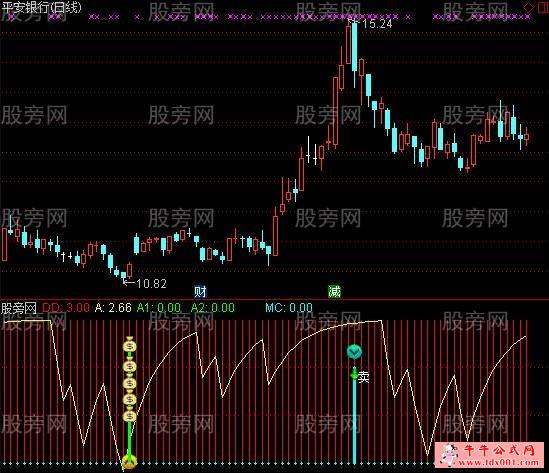Click the DD: 3.00 indicator value
The height and width of the screenshot is (473, 549).
(66, 308)
